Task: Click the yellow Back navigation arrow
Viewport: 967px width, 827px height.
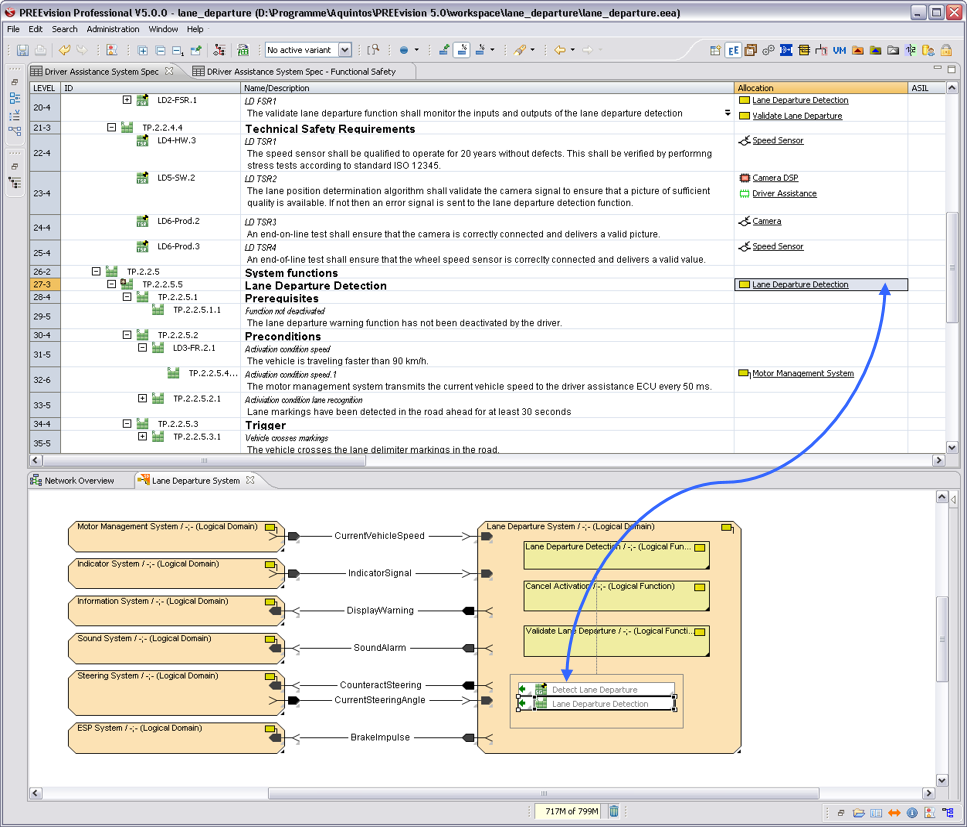Action: (560, 50)
